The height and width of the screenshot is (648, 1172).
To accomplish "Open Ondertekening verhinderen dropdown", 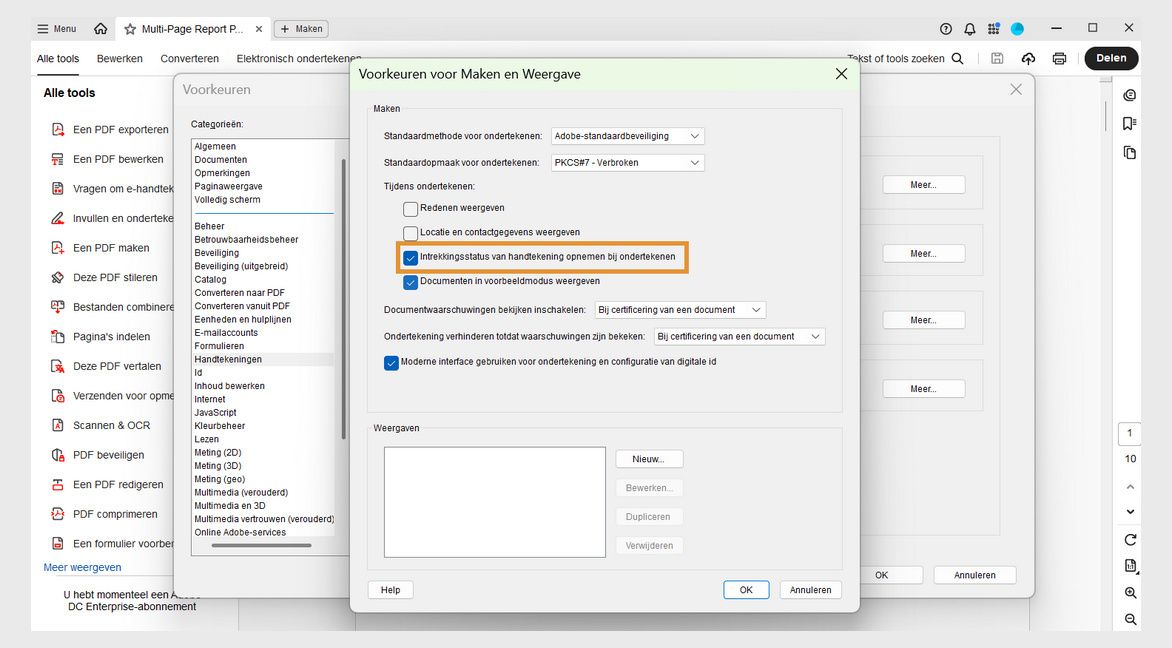I will point(739,336).
